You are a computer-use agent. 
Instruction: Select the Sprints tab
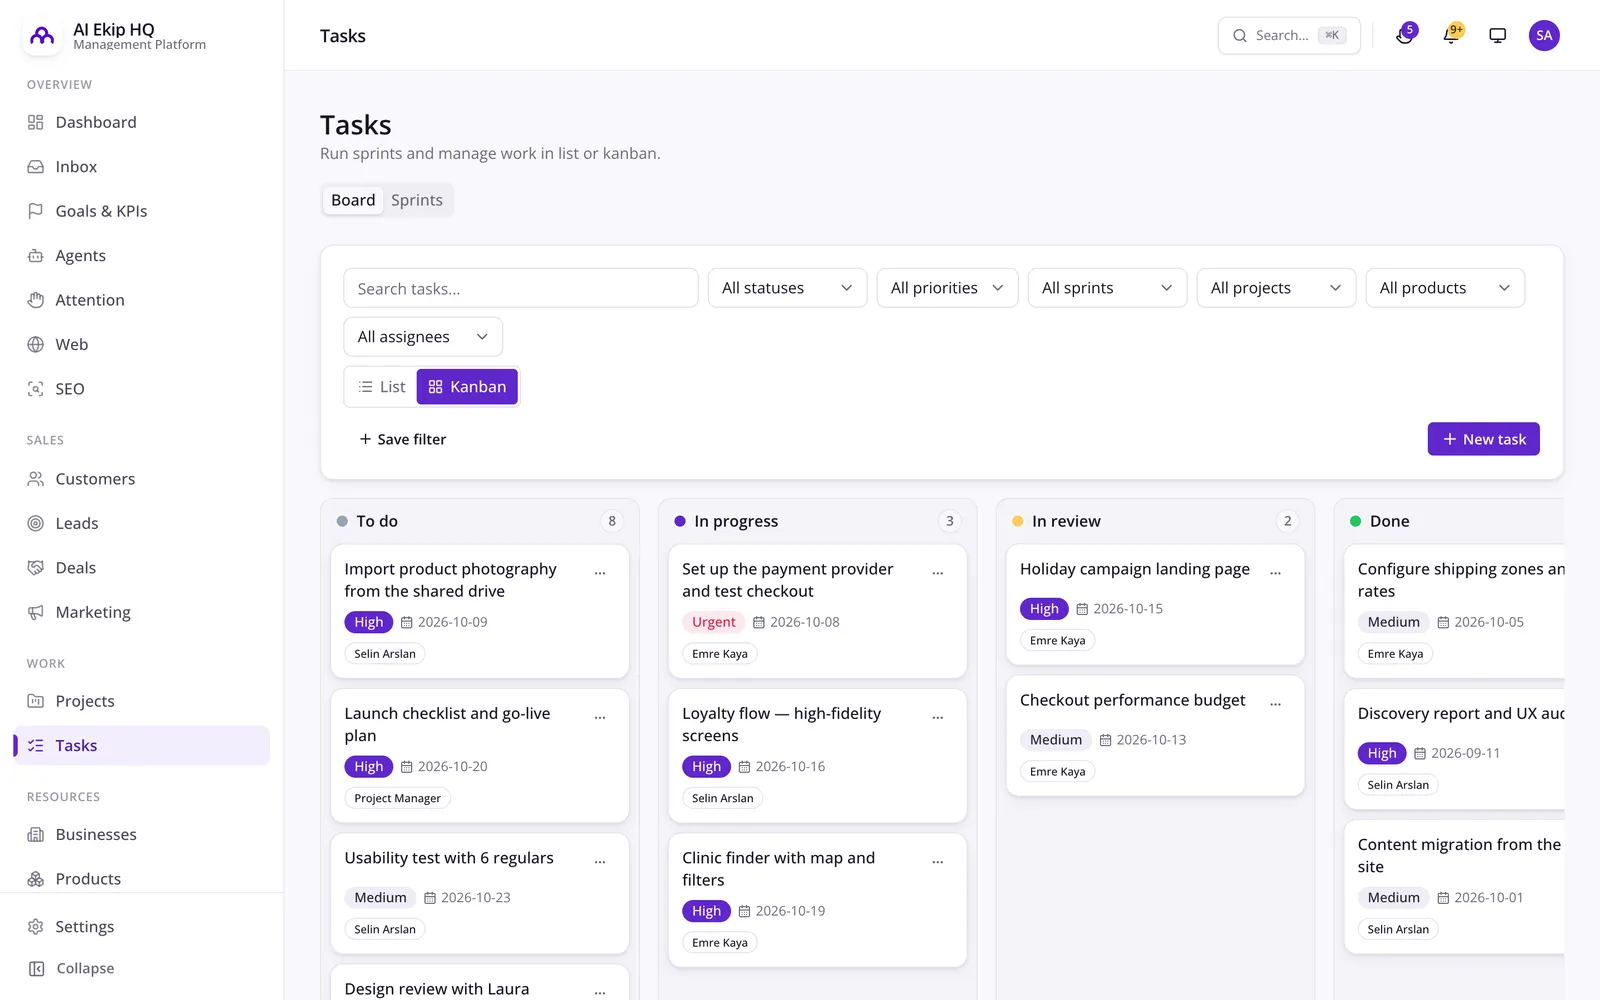click(417, 200)
